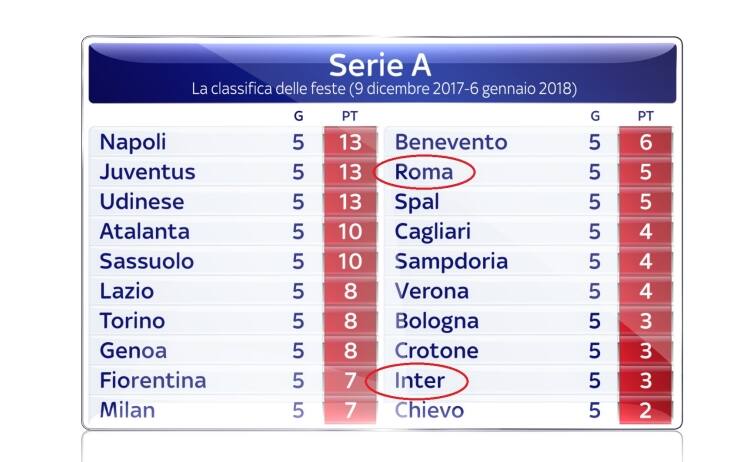Select the Atalanta team name

pyautogui.click(x=144, y=232)
